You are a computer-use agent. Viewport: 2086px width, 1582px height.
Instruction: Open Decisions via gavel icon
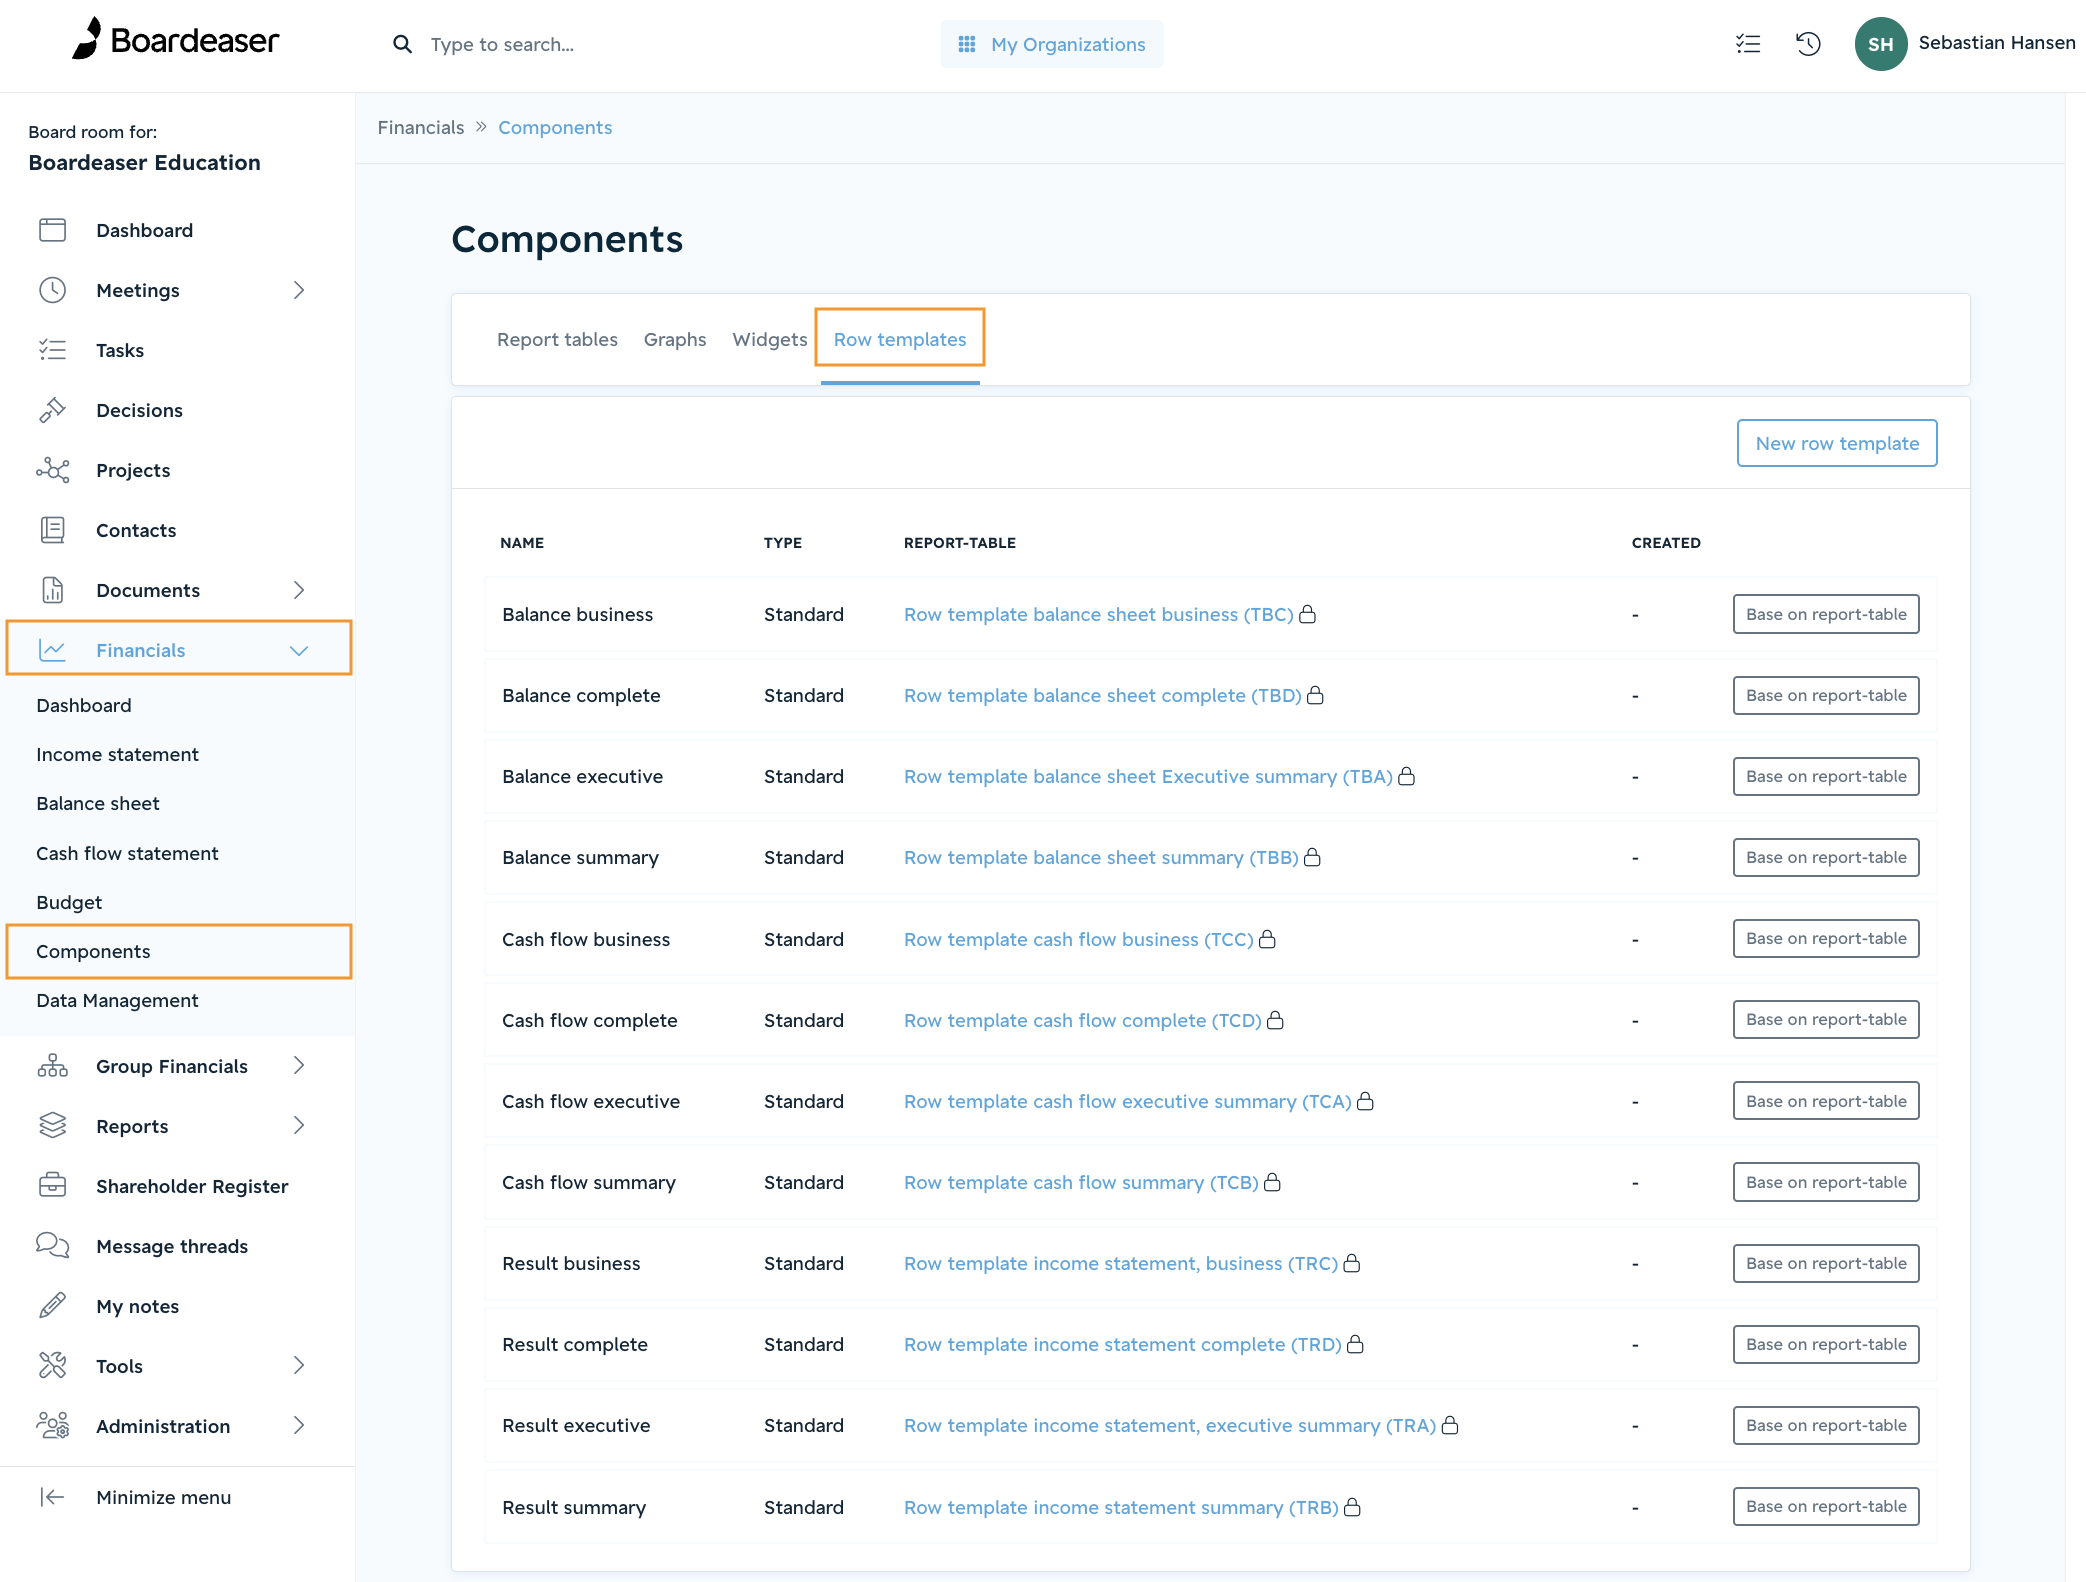53,410
